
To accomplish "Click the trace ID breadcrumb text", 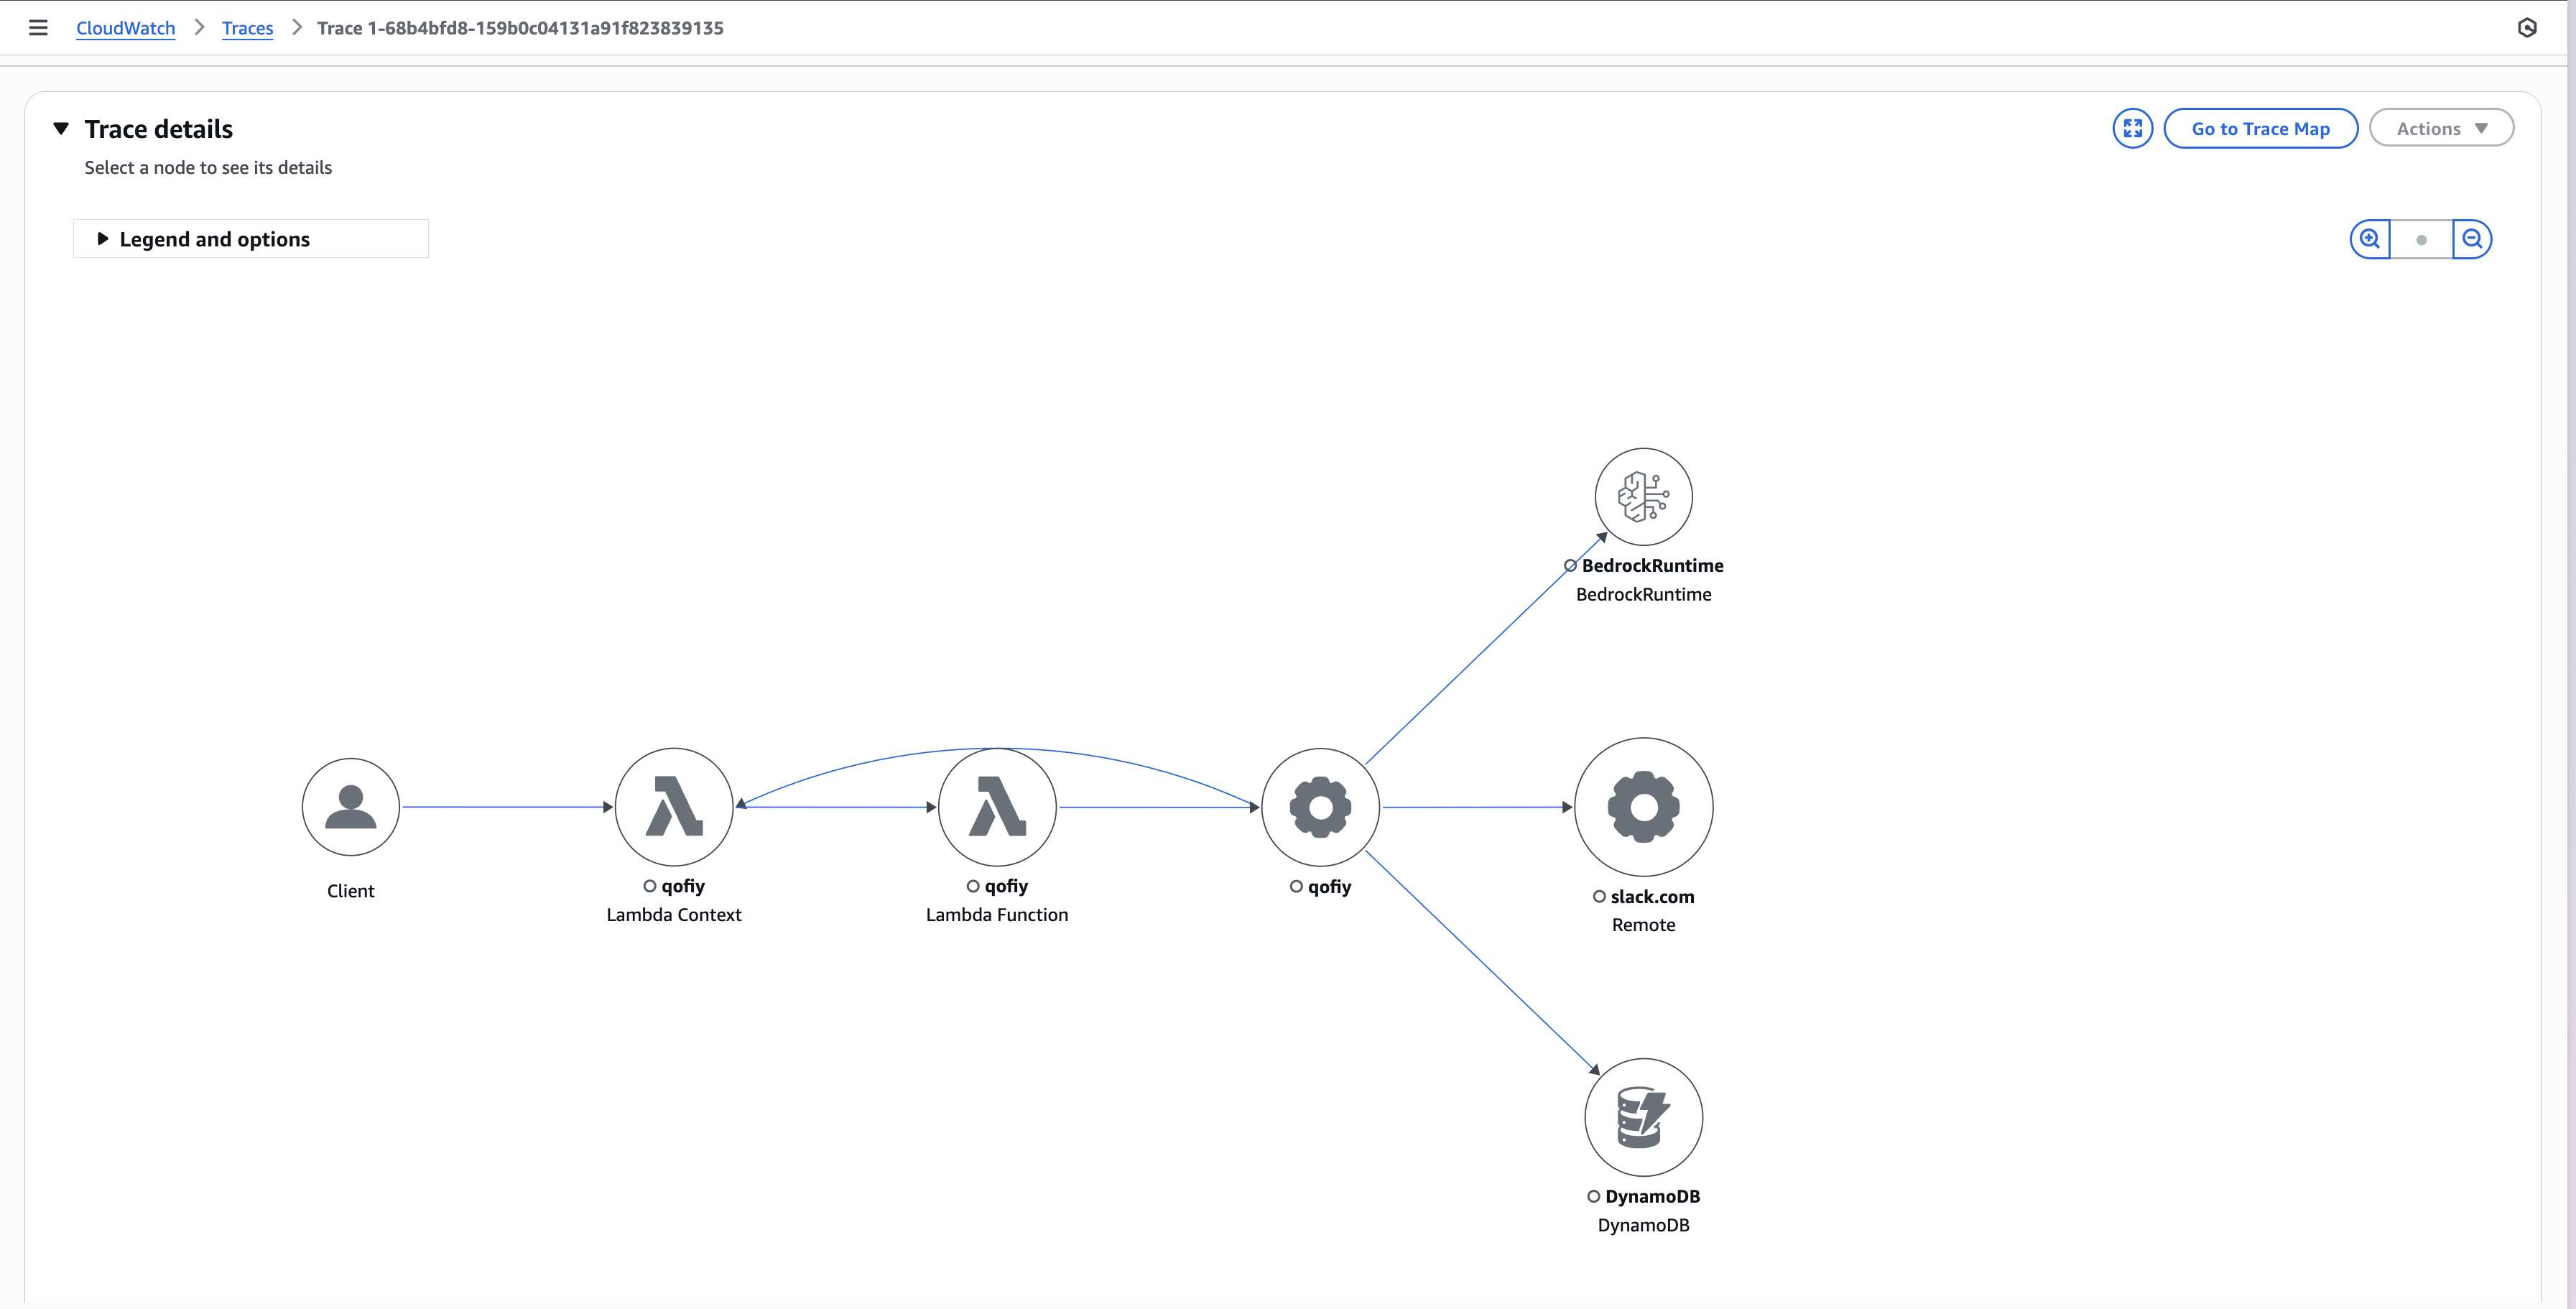I will pyautogui.click(x=520, y=28).
